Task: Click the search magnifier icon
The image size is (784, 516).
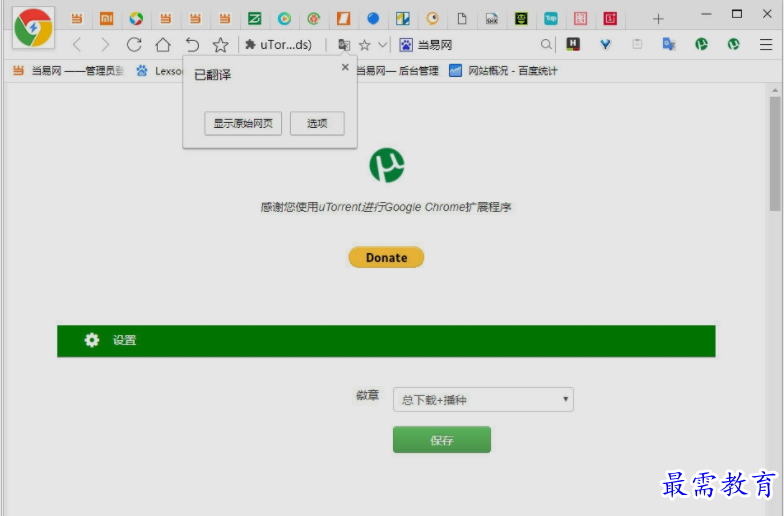Action: 546,45
